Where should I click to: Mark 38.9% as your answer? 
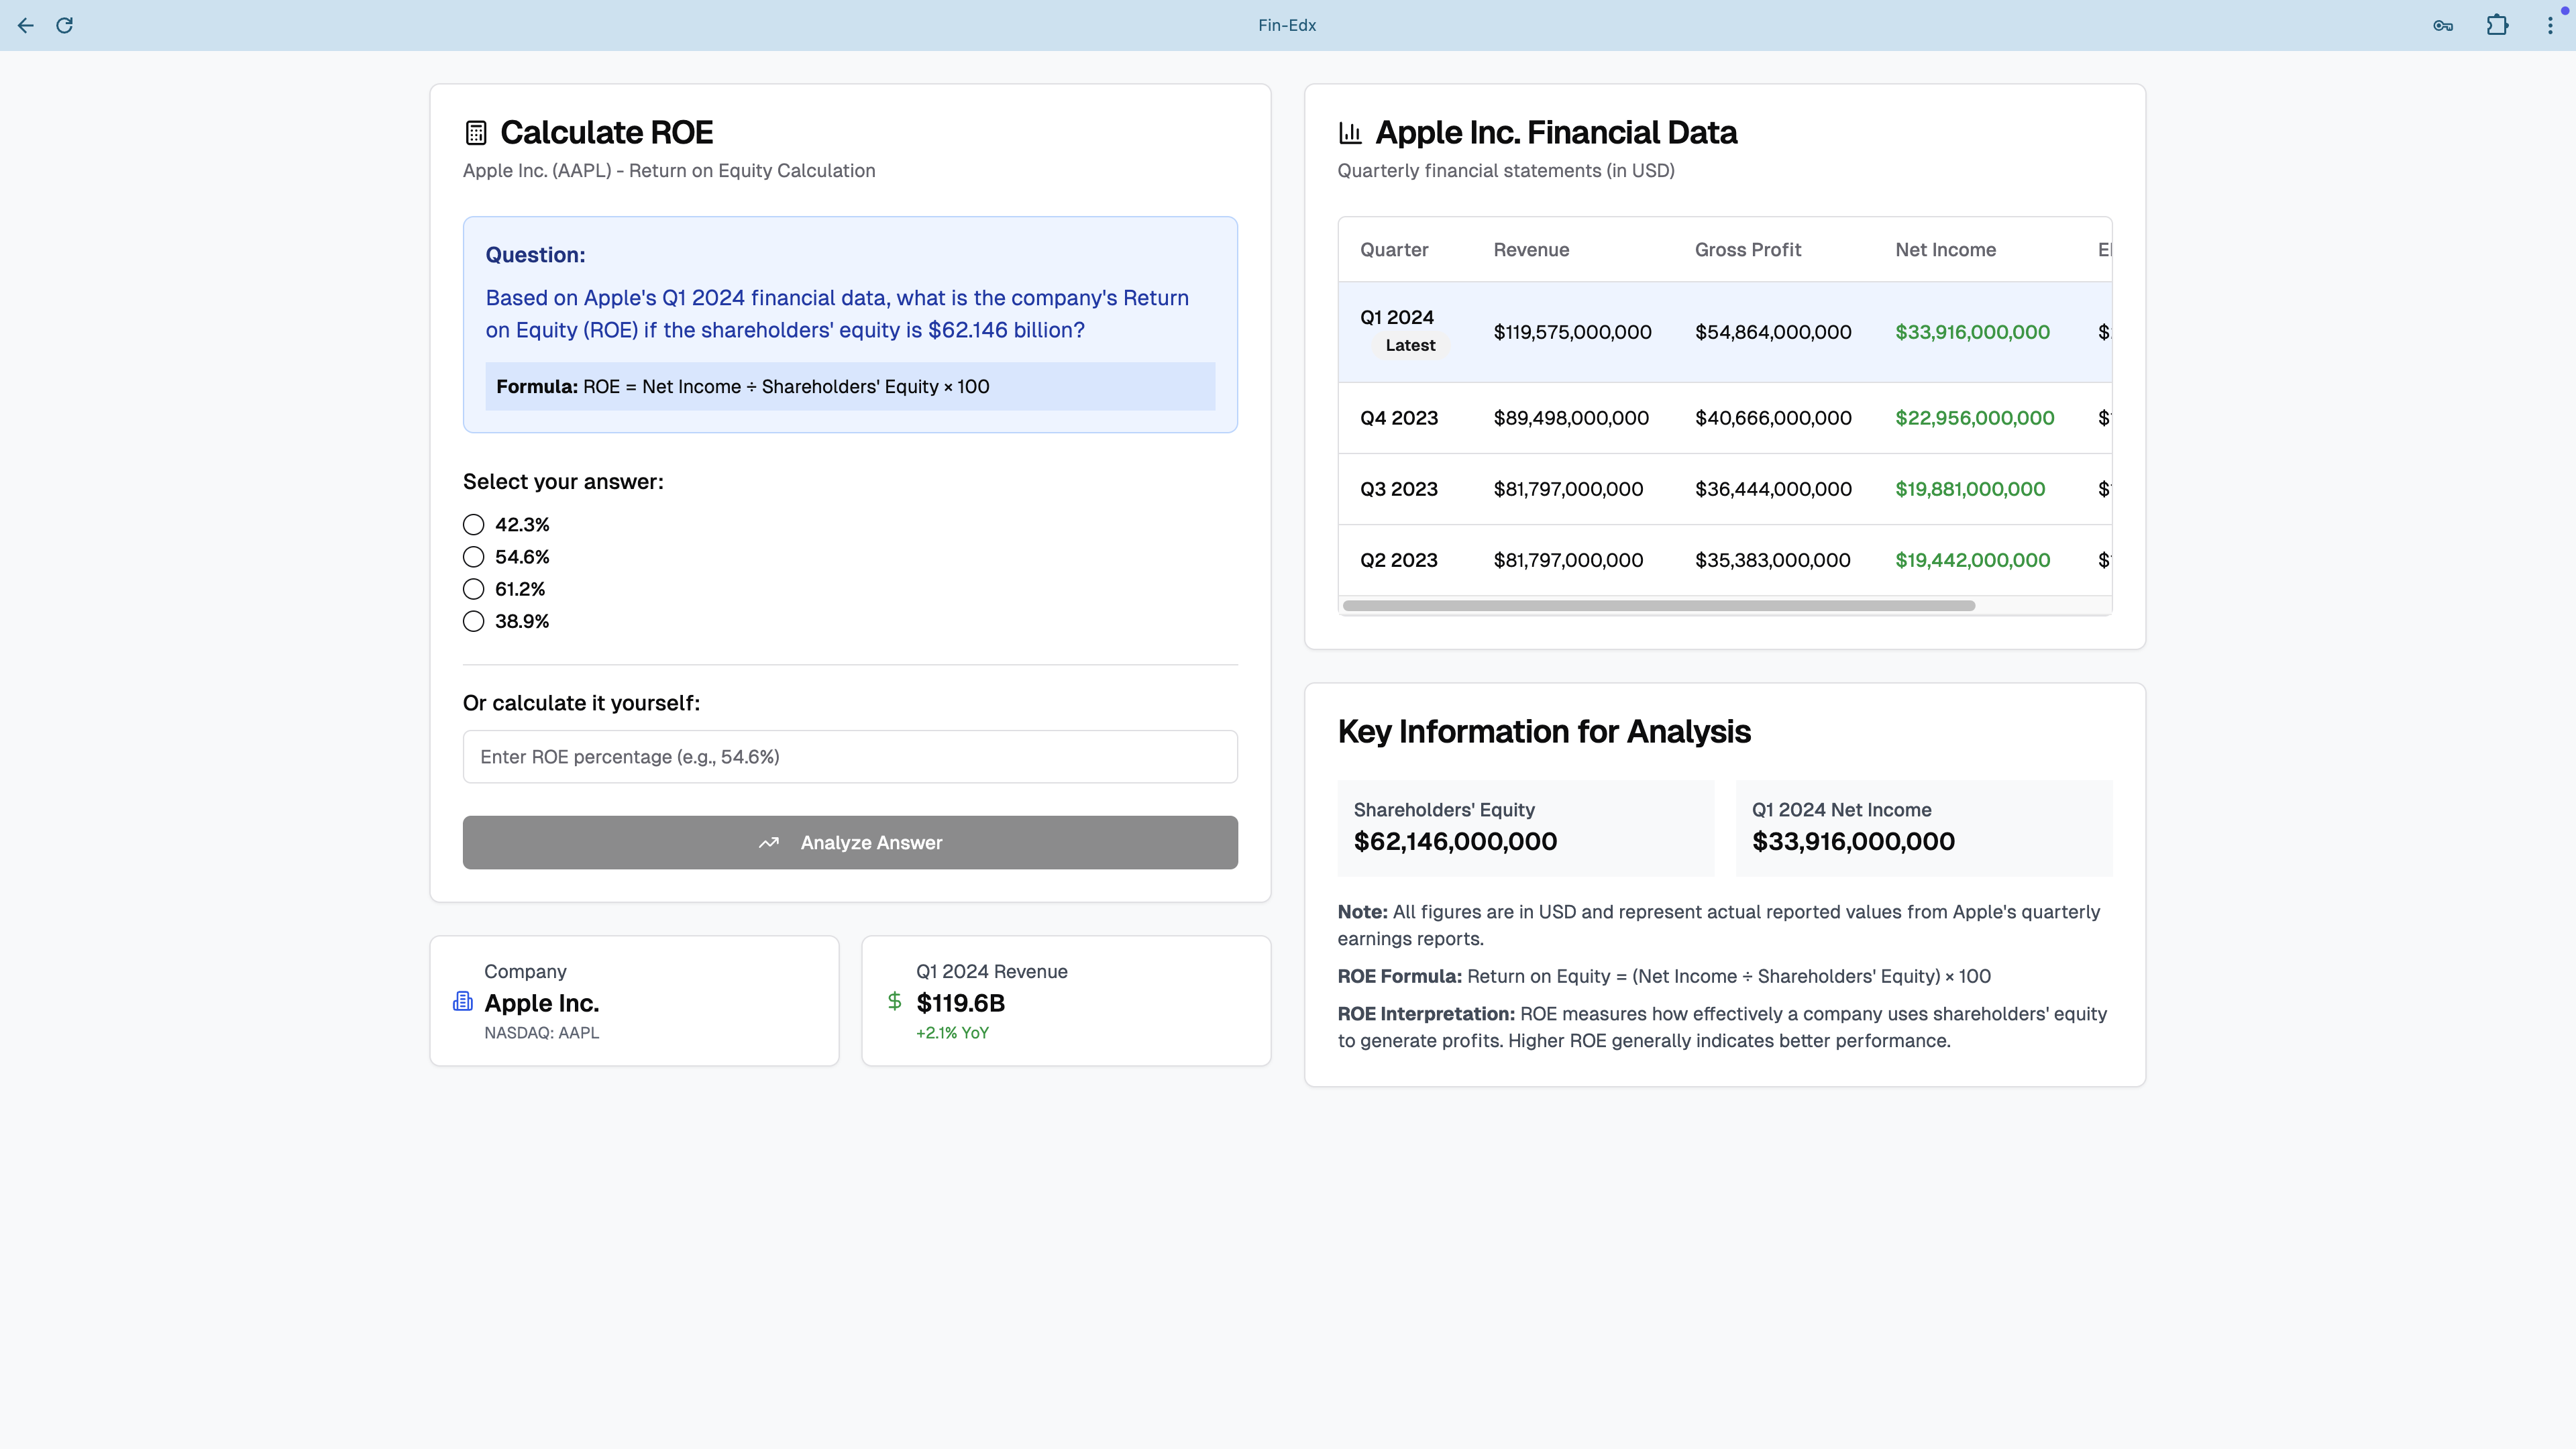point(474,621)
